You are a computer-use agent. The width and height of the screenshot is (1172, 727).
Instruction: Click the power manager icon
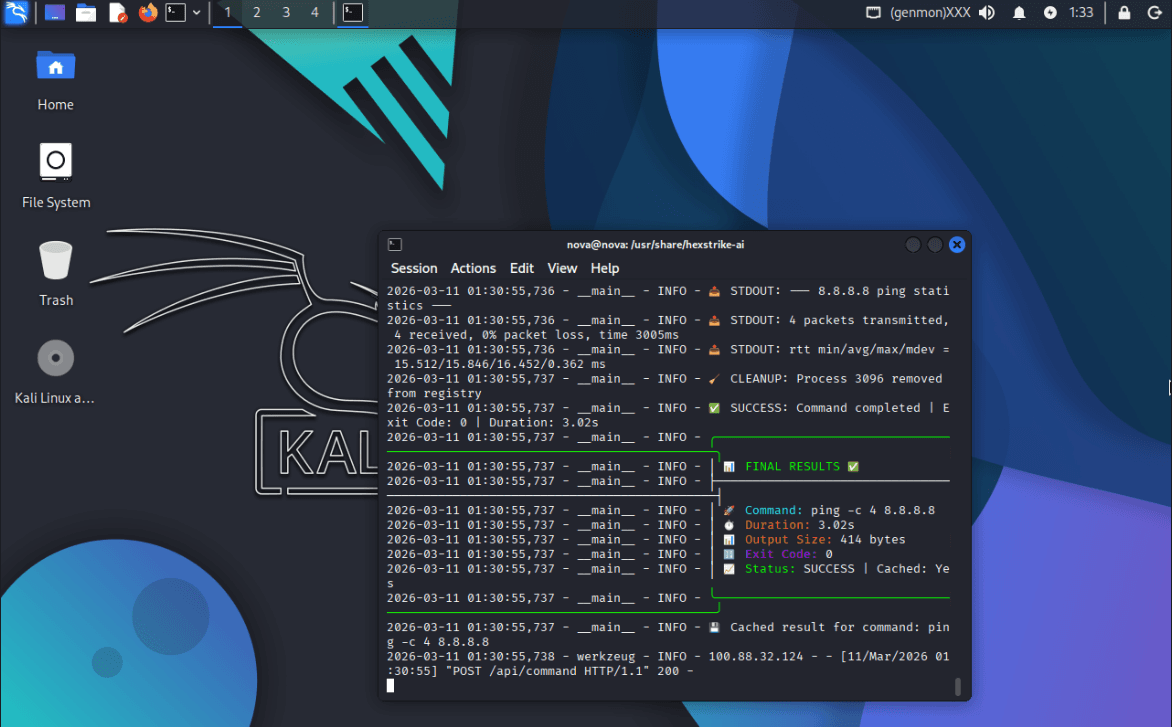(1050, 13)
